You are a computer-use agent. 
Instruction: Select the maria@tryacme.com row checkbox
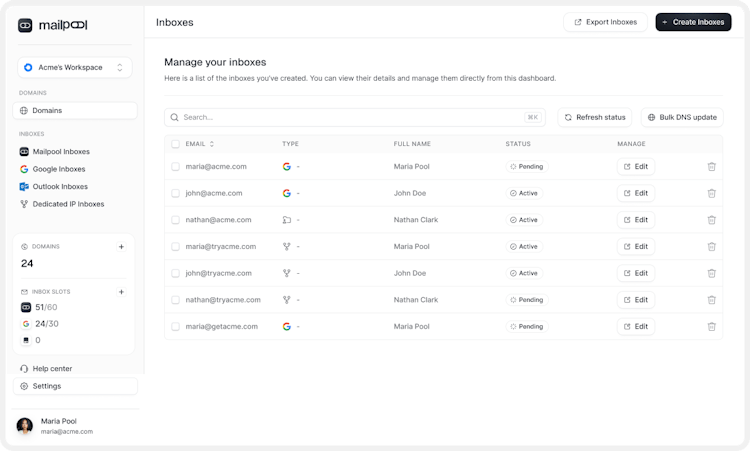coord(175,246)
